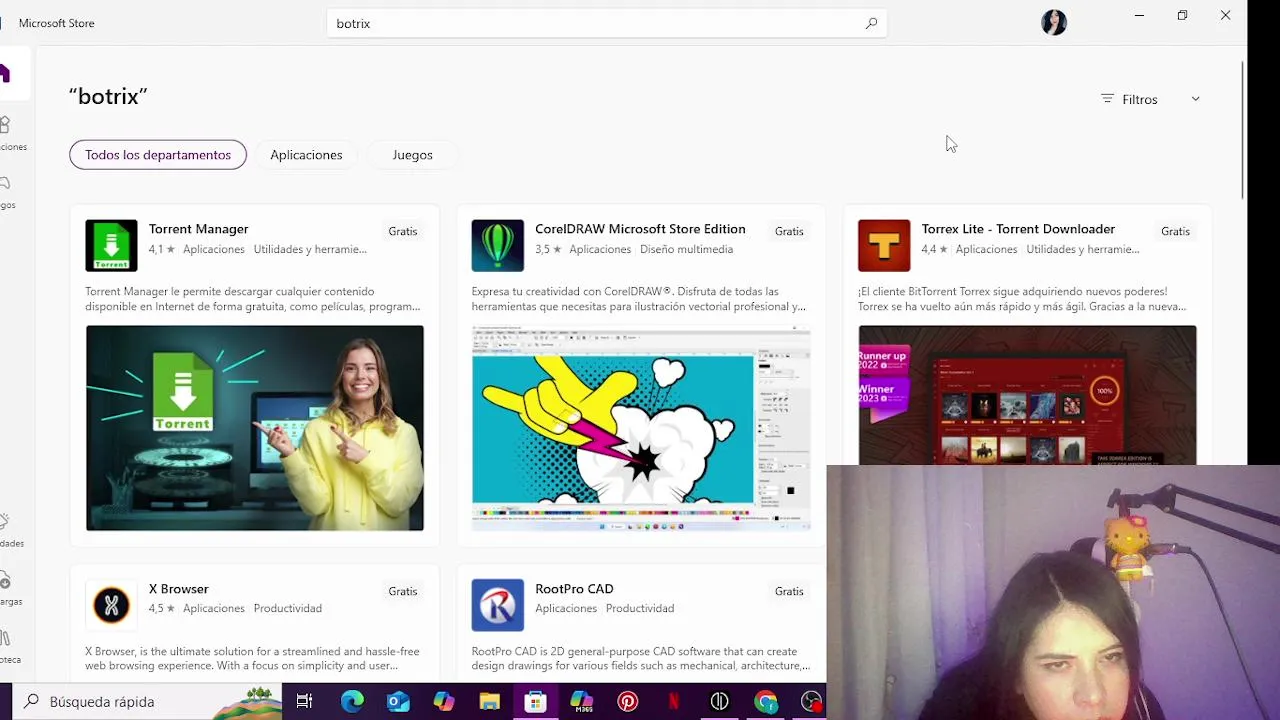Launch Netflix from taskbar
This screenshot has width=1280, height=720.
(x=673, y=701)
